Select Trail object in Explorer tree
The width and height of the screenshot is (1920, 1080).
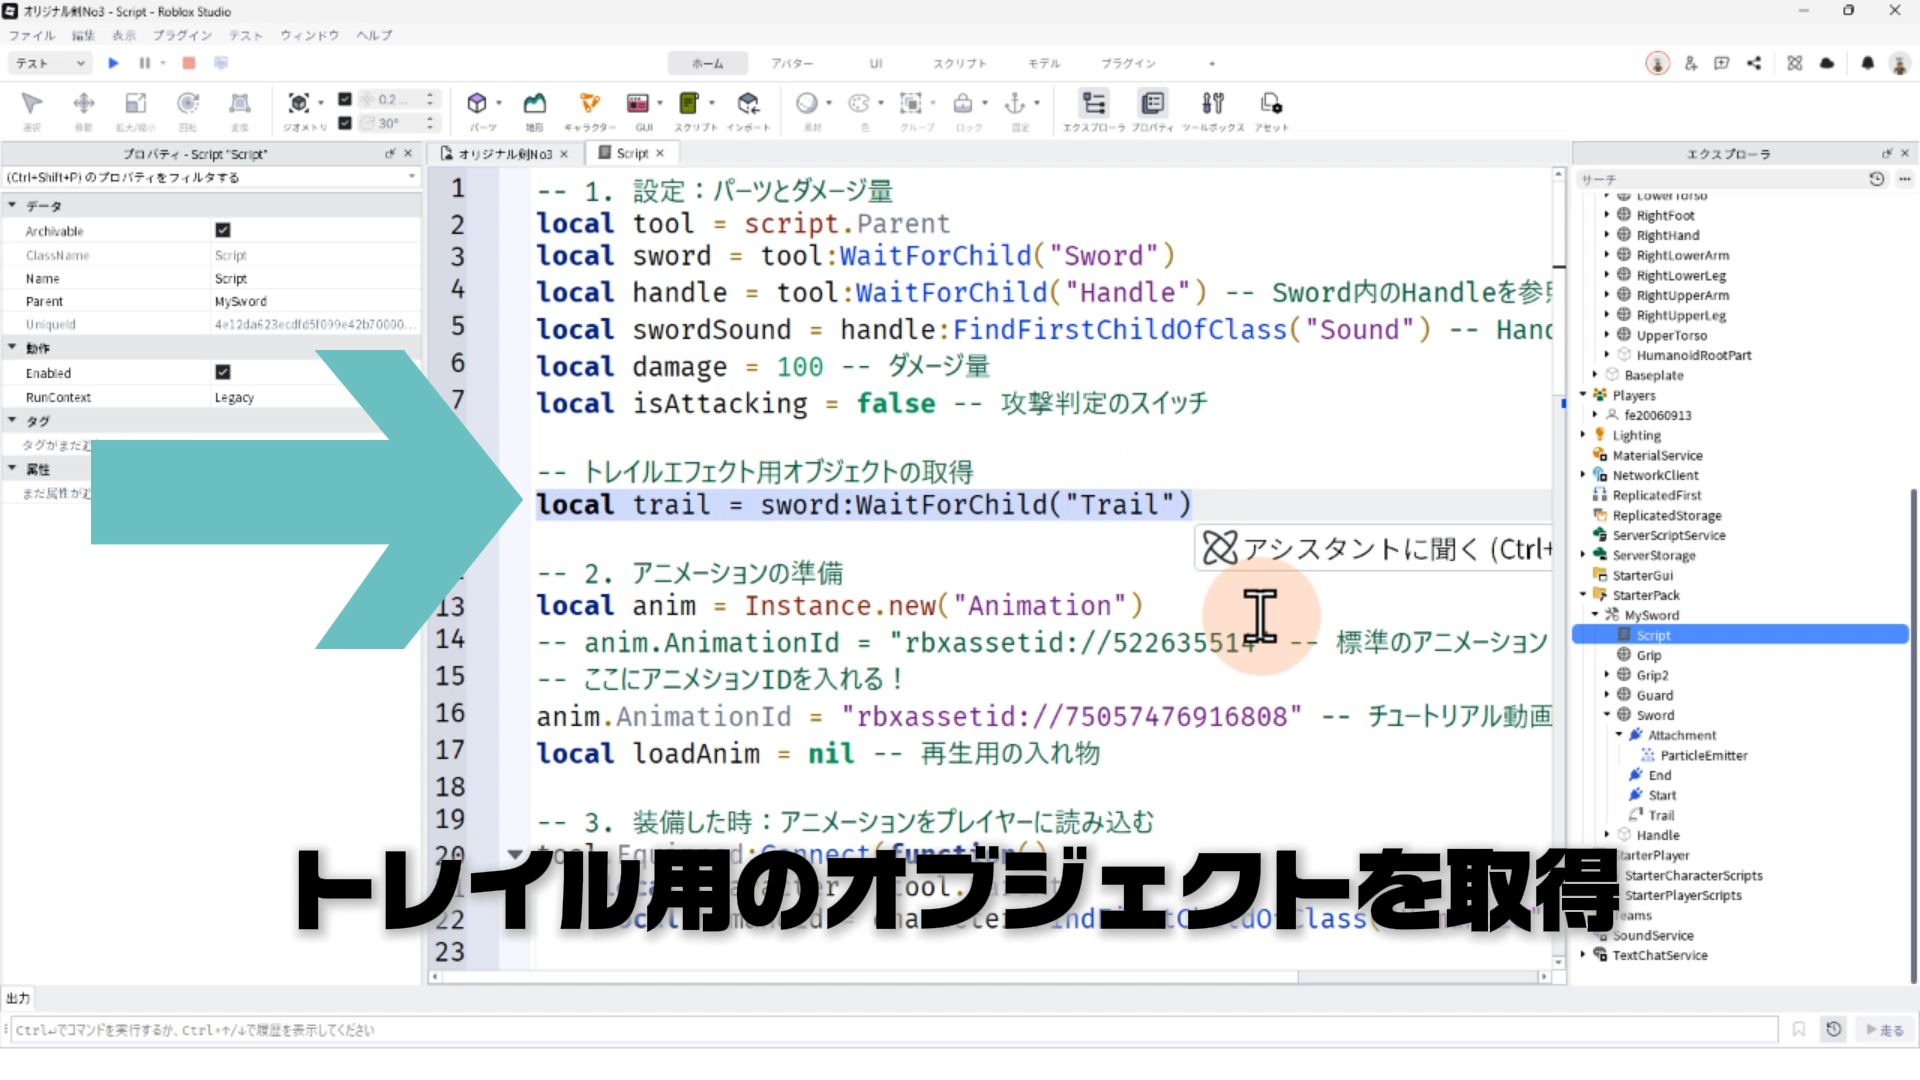coord(1660,815)
